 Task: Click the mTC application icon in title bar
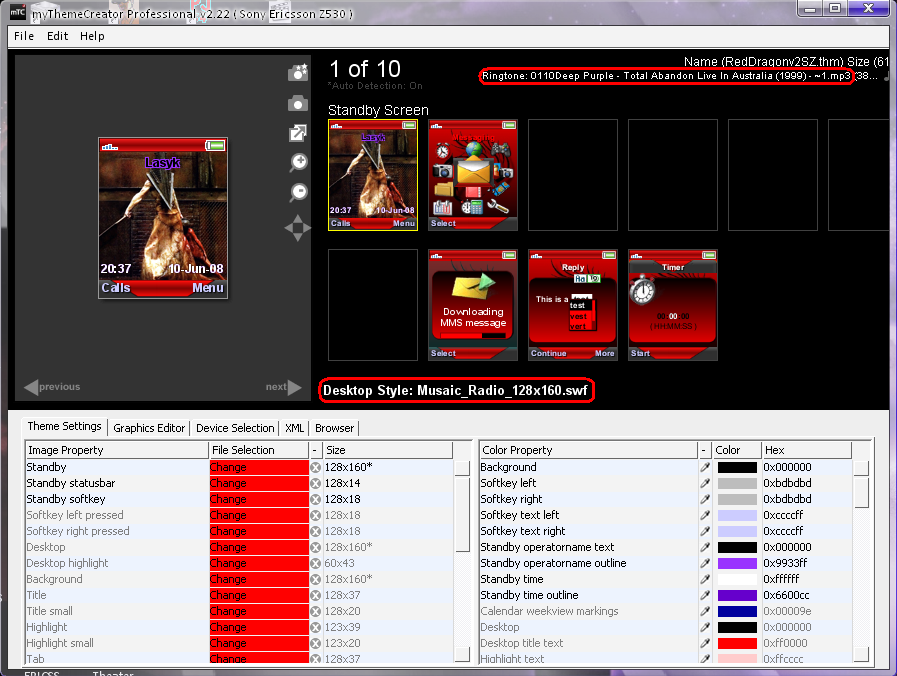tap(18, 13)
